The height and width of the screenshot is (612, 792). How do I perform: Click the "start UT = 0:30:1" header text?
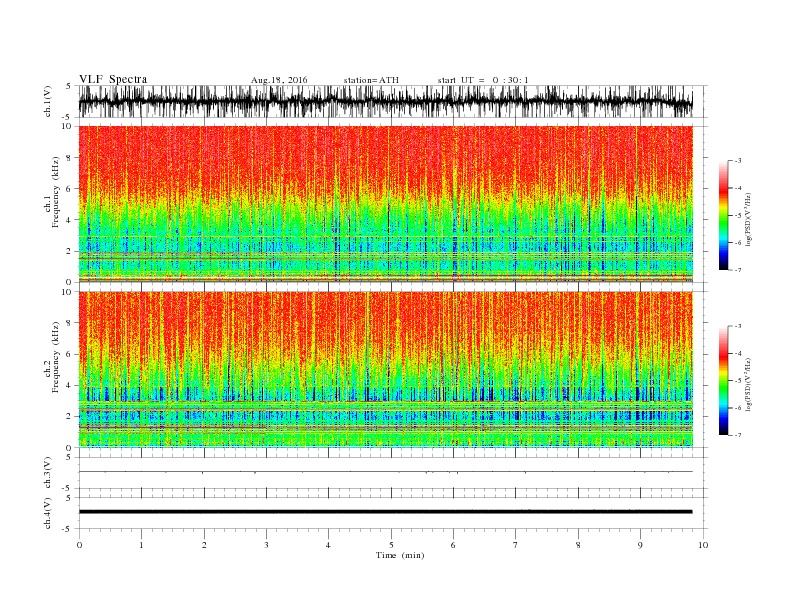[483, 80]
